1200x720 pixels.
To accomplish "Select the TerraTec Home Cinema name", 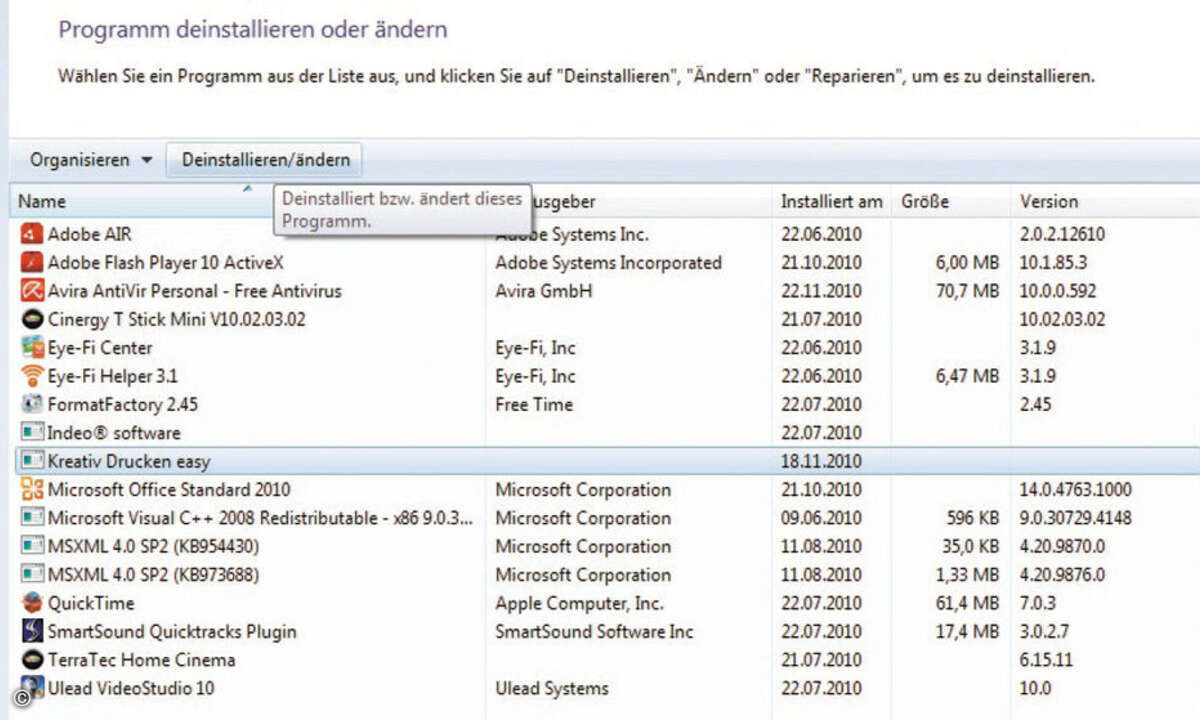I will [x=141, y=660].
